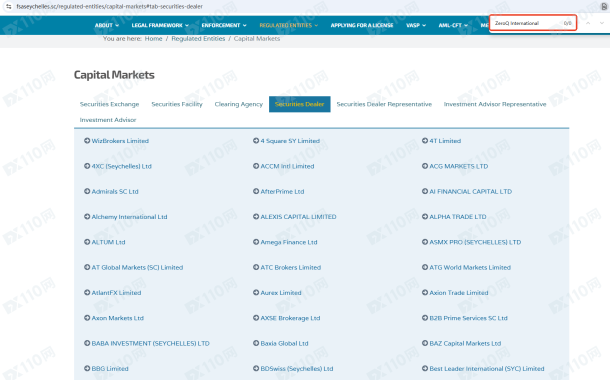Open BAZ Capital Markets Ltd entry

point(465,343)
